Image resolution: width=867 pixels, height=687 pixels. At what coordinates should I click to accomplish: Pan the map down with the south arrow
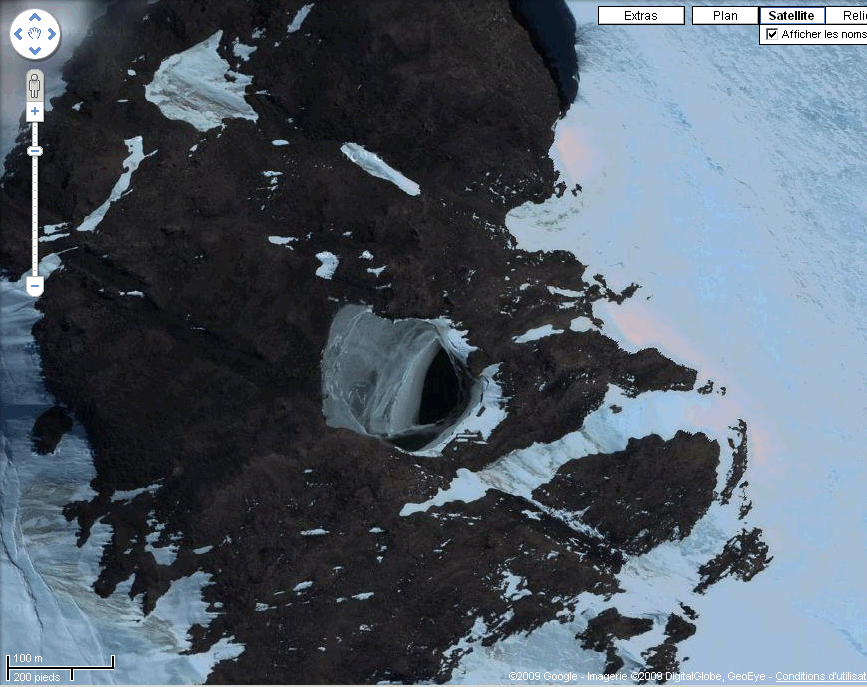pyautogui.click(x=35, y=50)
